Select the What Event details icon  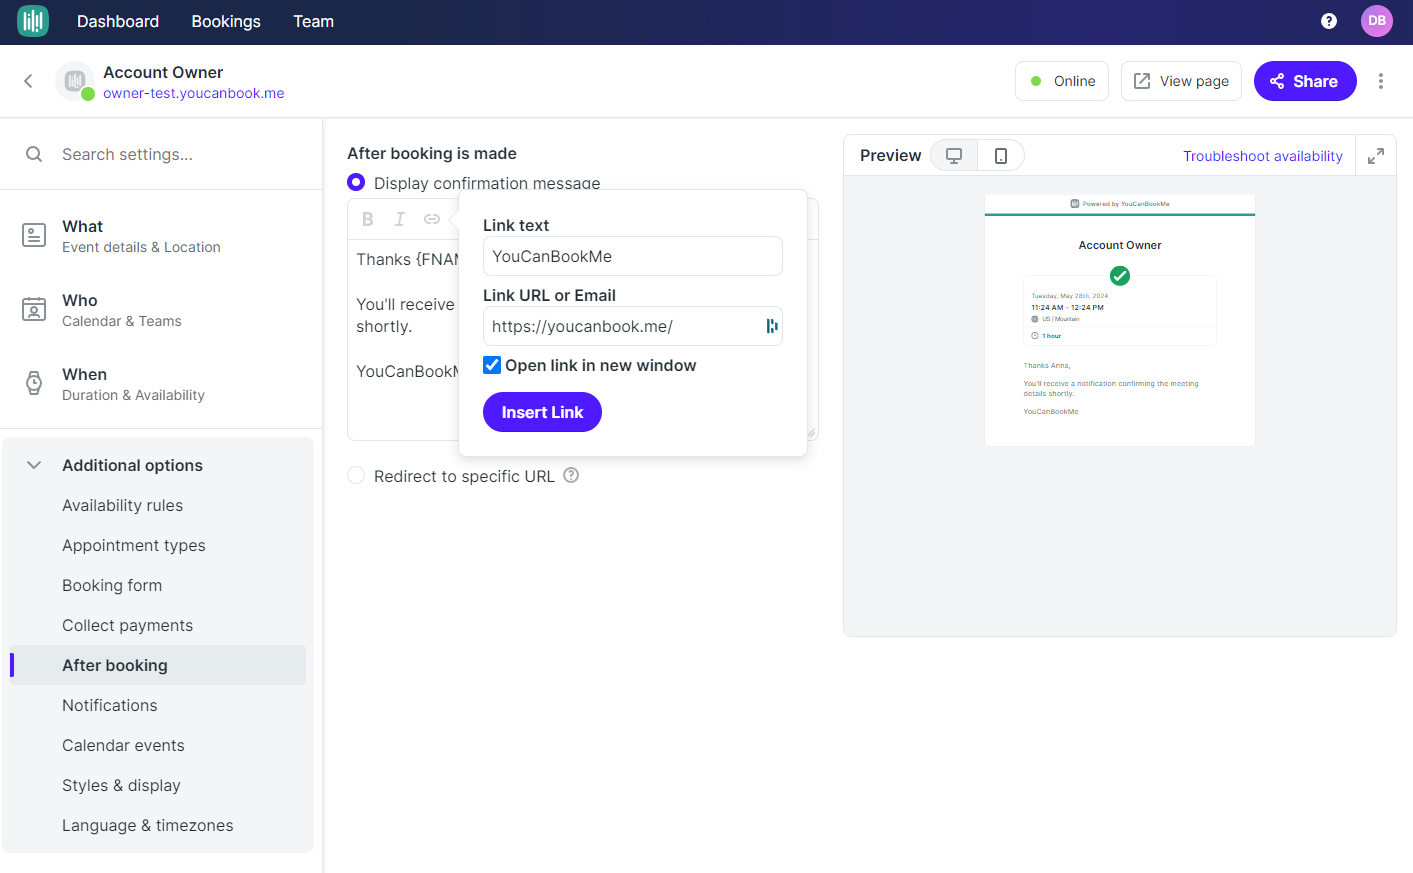coord(34,236)
